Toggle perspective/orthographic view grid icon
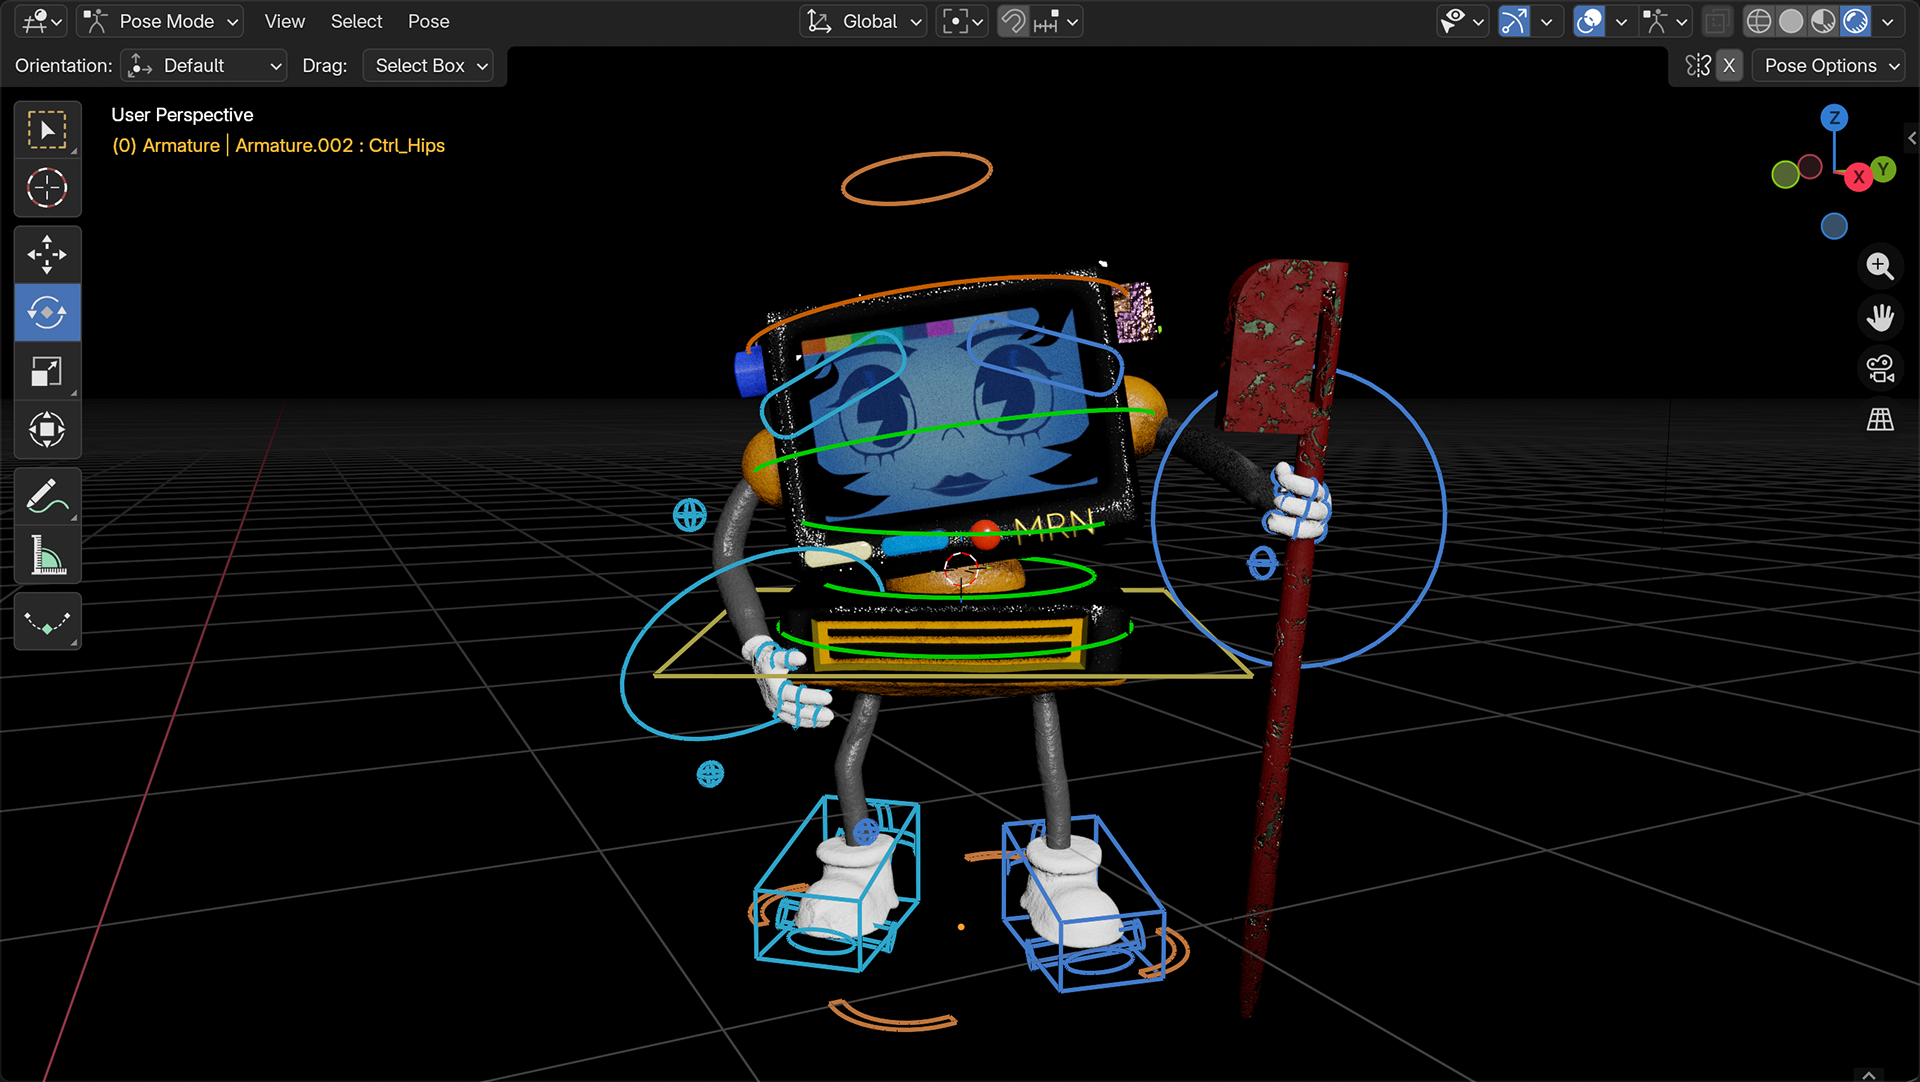The image size is (1920, 1082). 1880,420
